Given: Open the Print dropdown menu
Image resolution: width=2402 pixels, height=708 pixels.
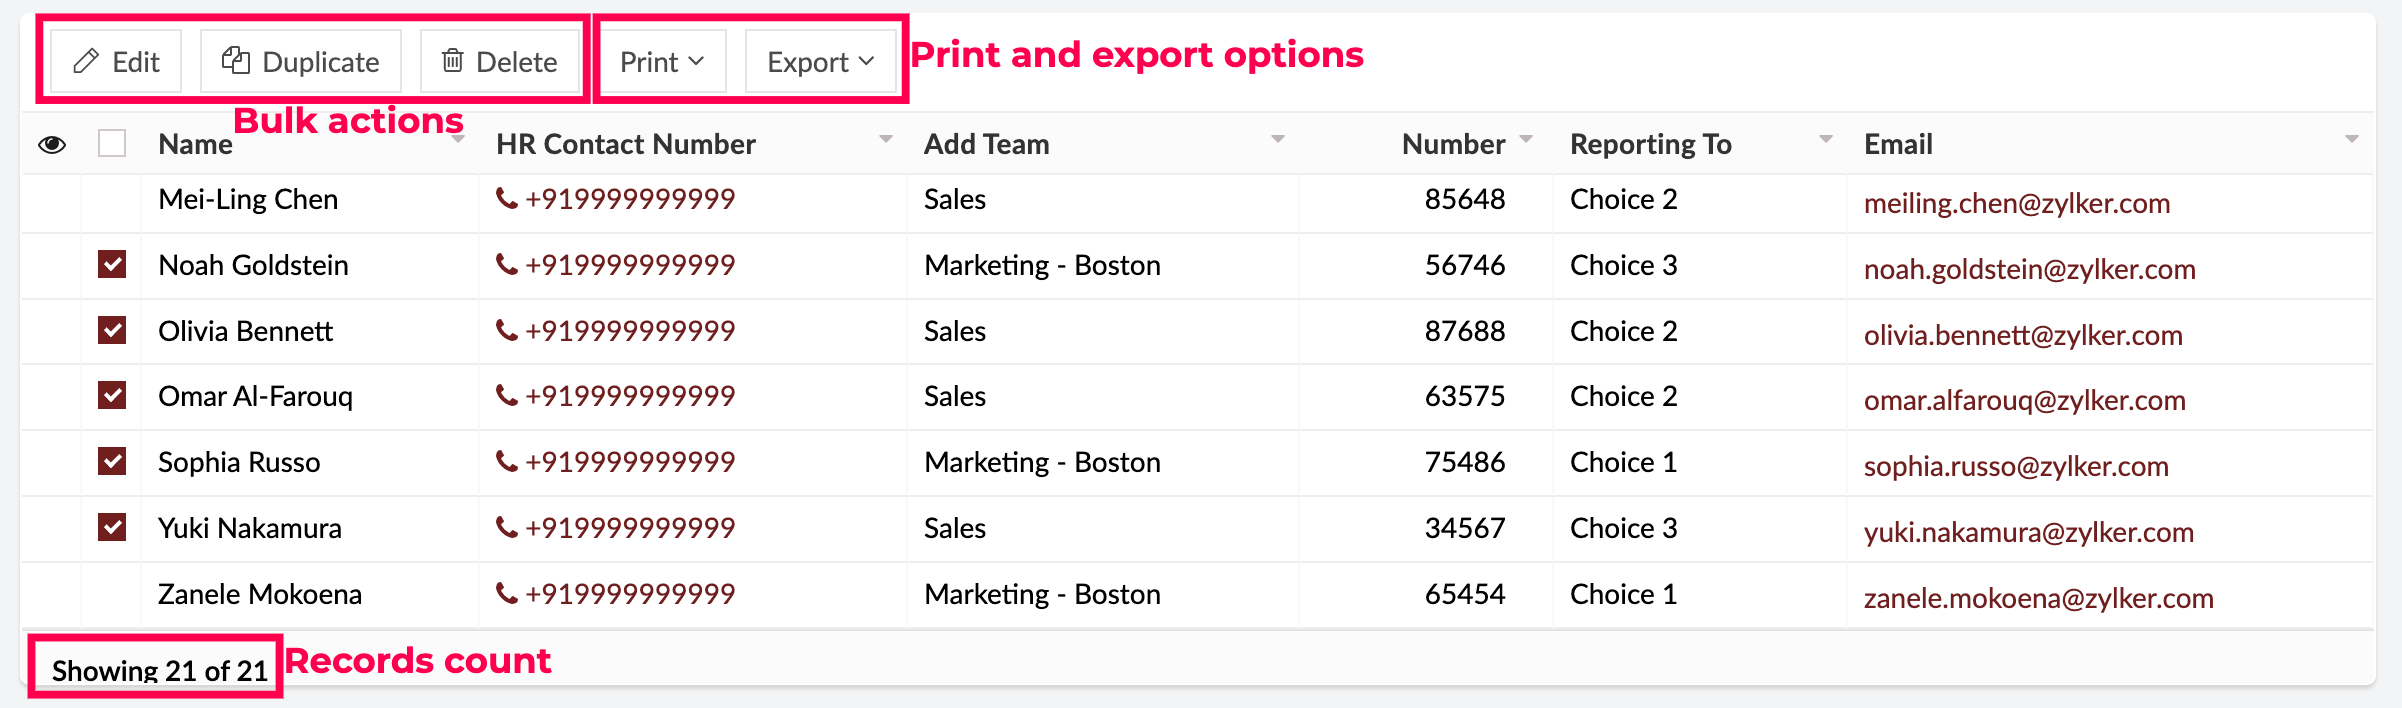Looking at the screenshot, I should (662, 62).
